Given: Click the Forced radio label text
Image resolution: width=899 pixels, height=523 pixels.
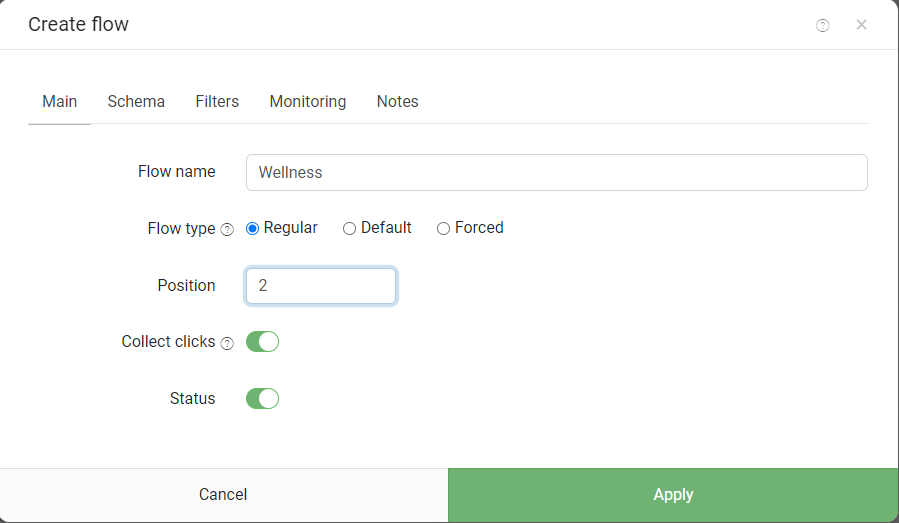Looking at the screenshot, I should pos(479,228).
